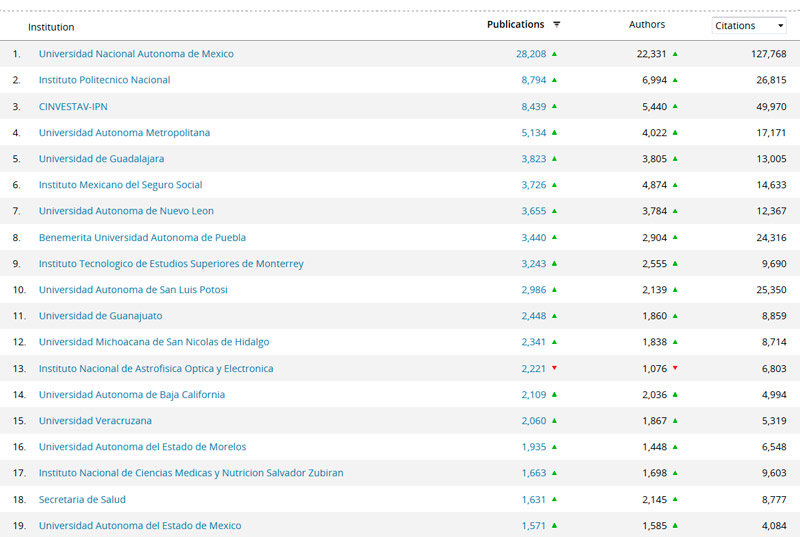800x537 pixels.
Task: Click publications count 2,341
Action: [534, 342]
